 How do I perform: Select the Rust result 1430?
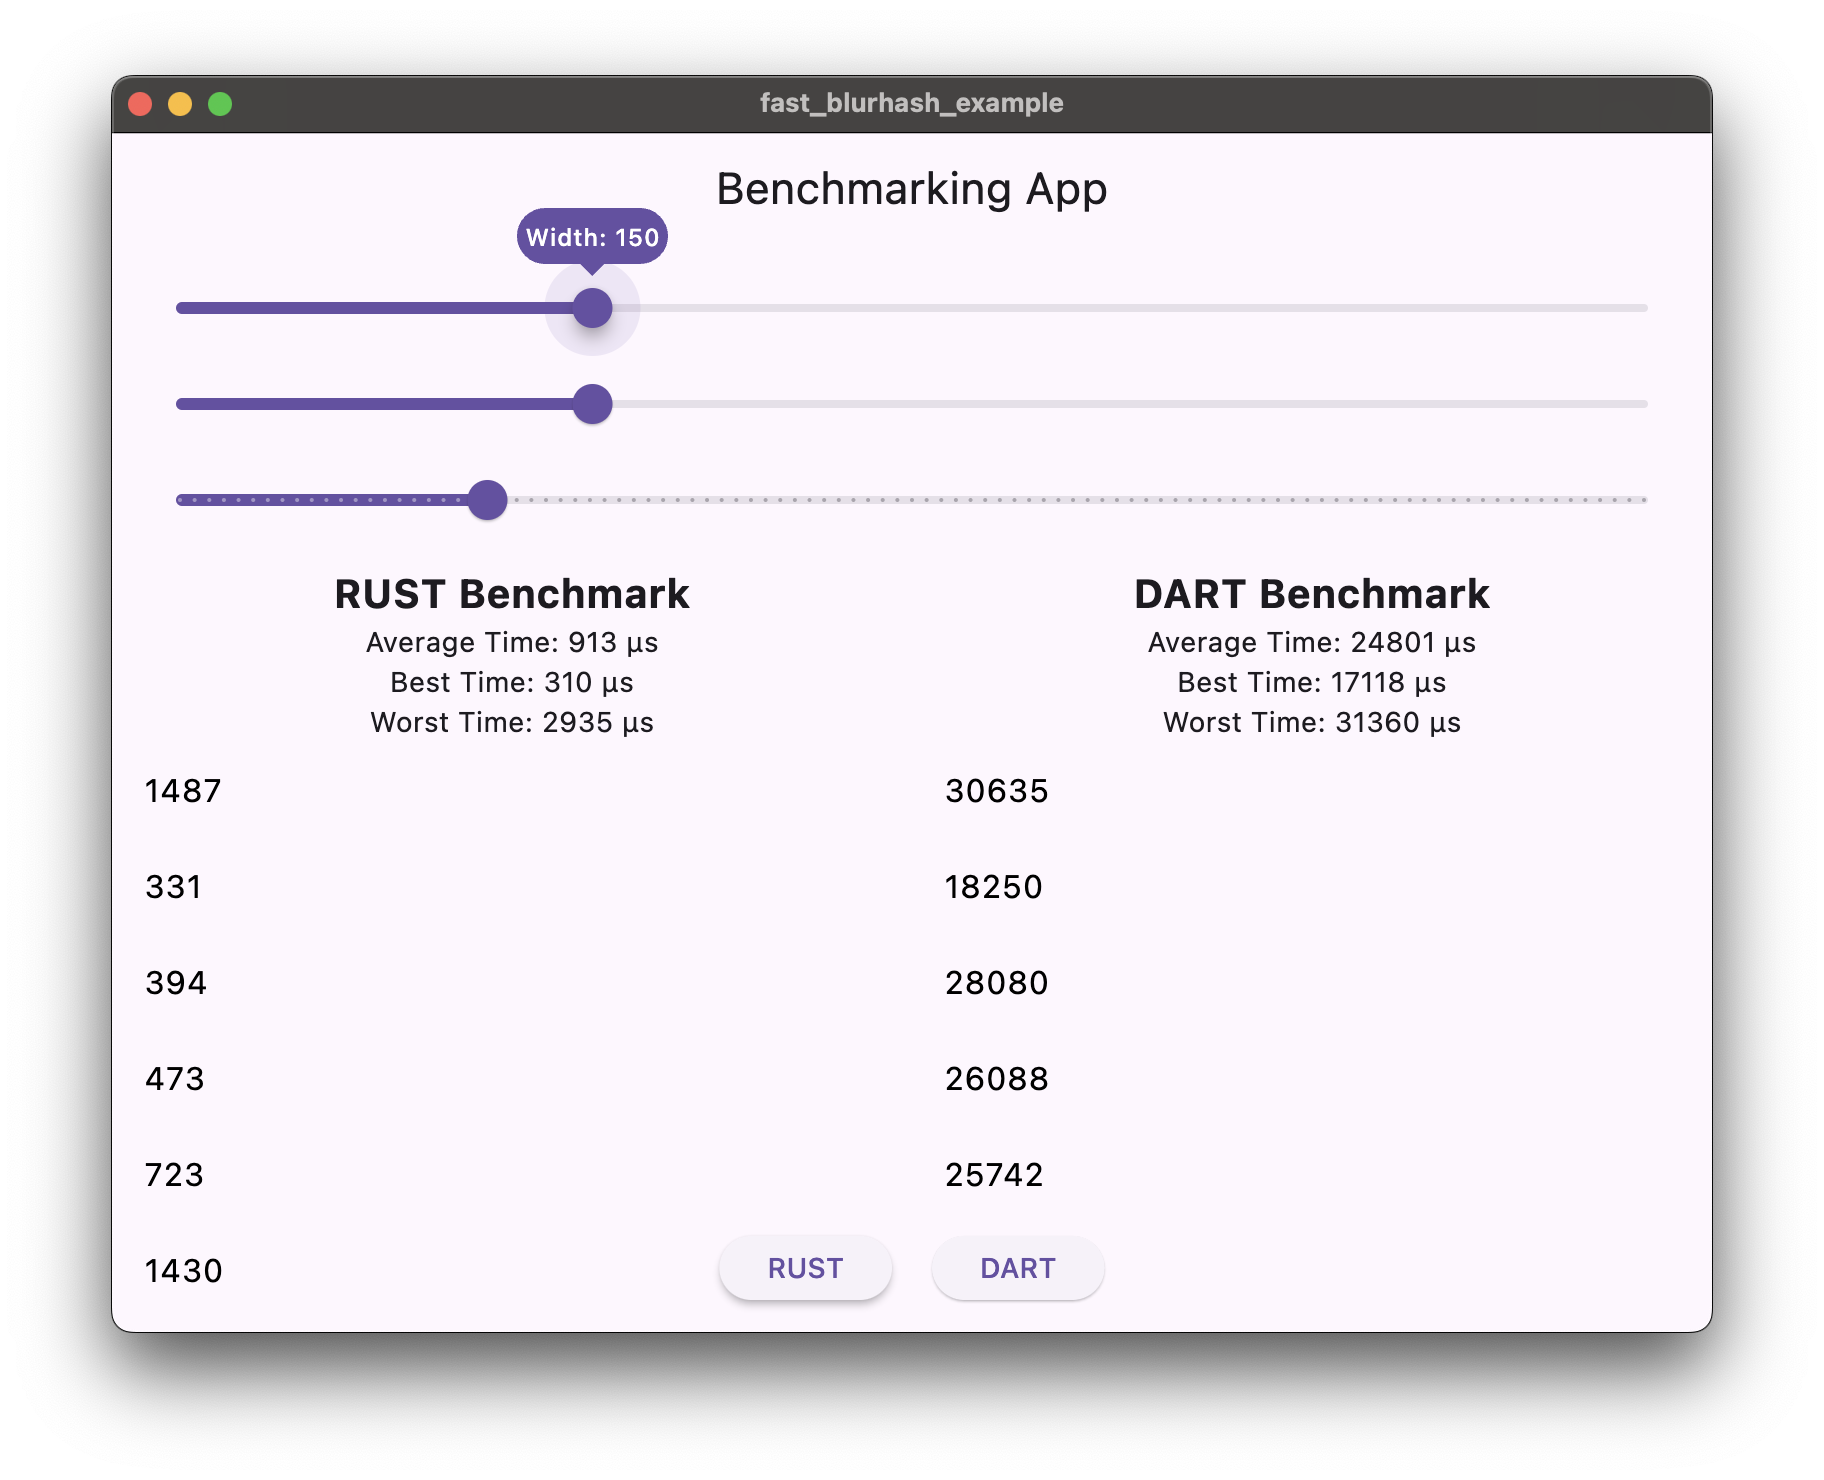(x=184, y=1271)
